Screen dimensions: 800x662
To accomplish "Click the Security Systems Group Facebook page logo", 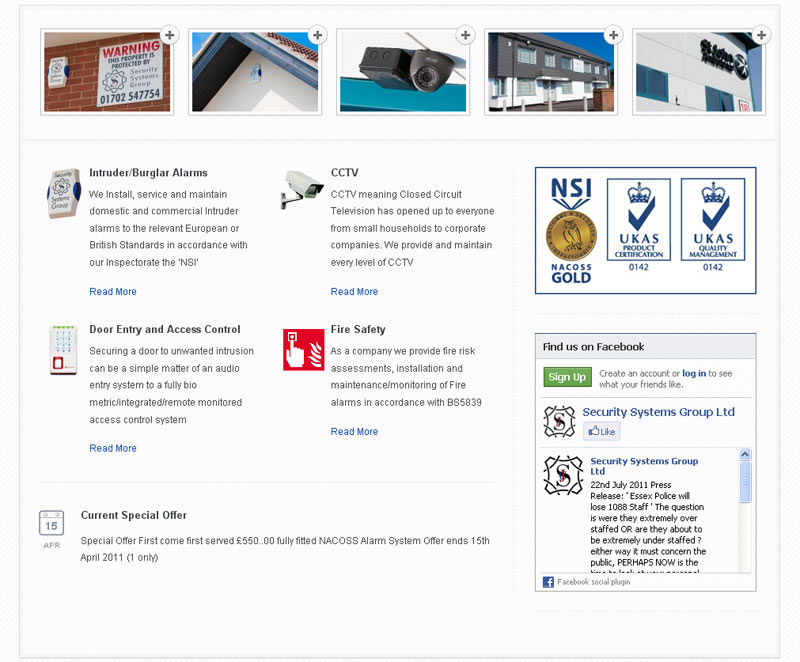I will 560,421.
